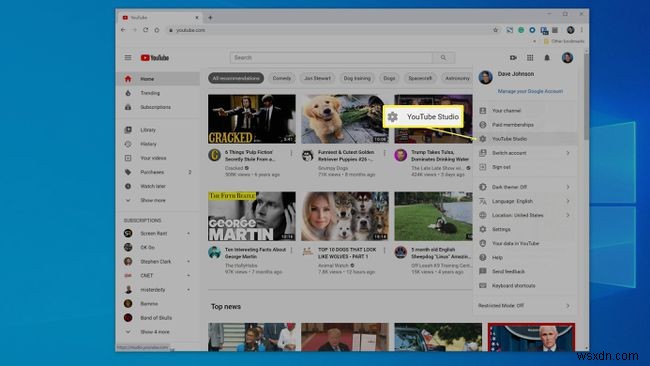650x366 pixels.
Task: Open the hamburger guide menu
Action: pos(128,58)
